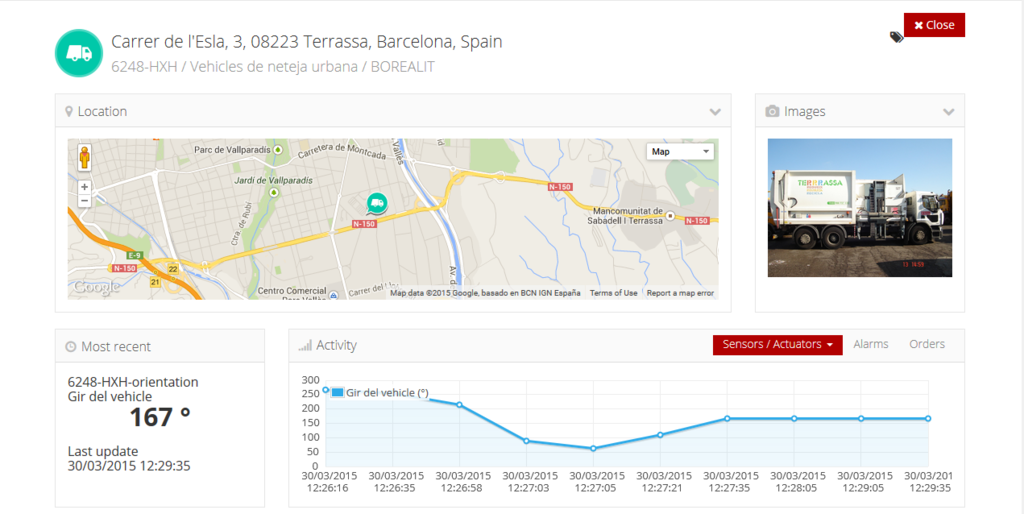Click the 6248-HXH / Vehicles de neteja urbana subtitle
The image size is (1024, 514).
(x=273, y=67)
